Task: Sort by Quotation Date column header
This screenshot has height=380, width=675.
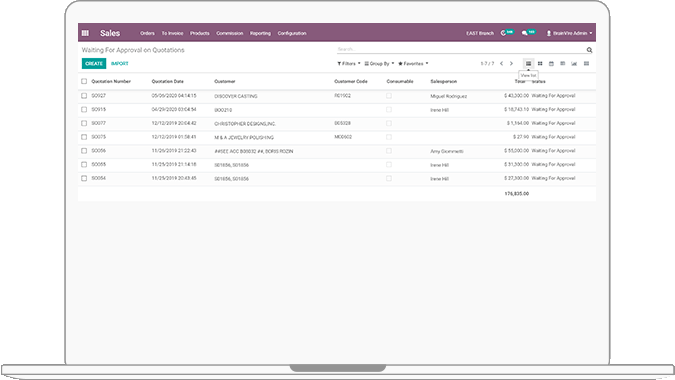Action: tap(167, 81)
